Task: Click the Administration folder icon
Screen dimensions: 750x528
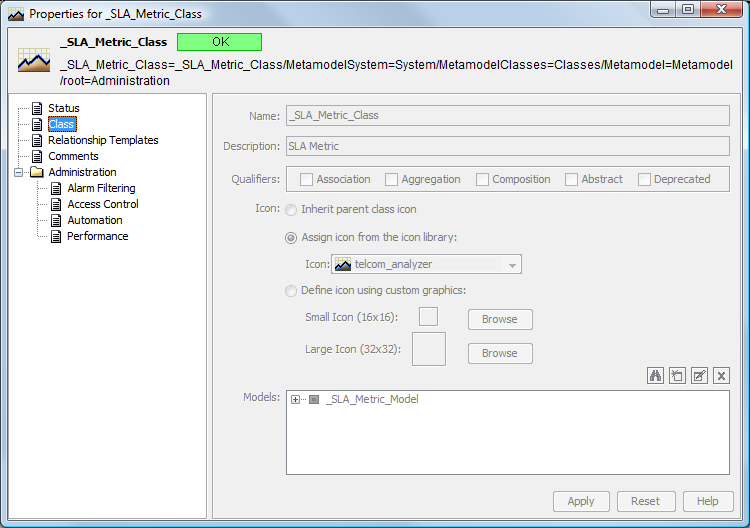Action: (x=37, y=172)
